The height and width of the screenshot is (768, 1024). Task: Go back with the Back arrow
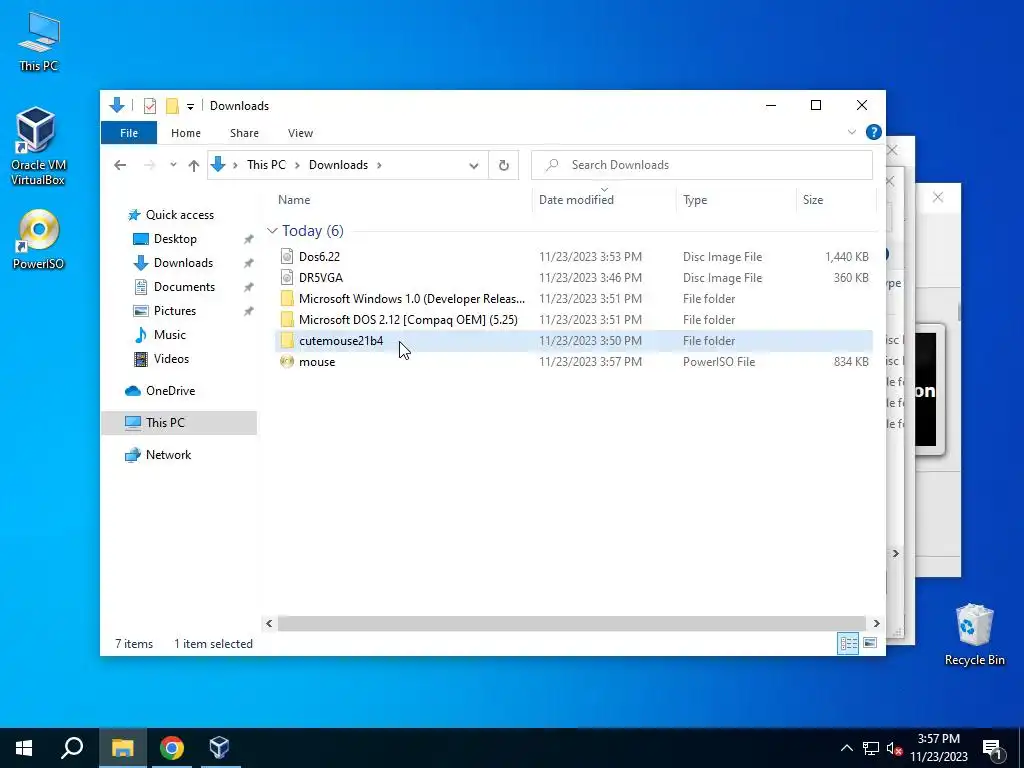(x=120, y=165)
